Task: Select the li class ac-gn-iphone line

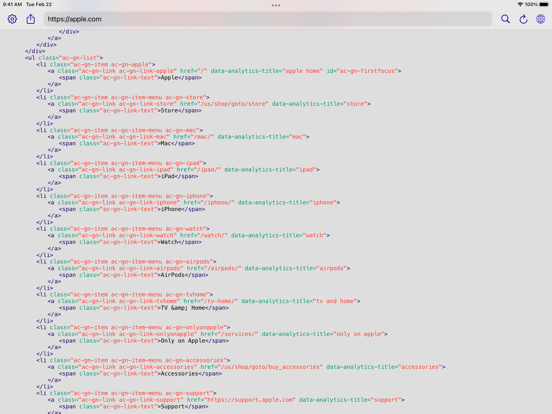Action: (x=125, y=196)
